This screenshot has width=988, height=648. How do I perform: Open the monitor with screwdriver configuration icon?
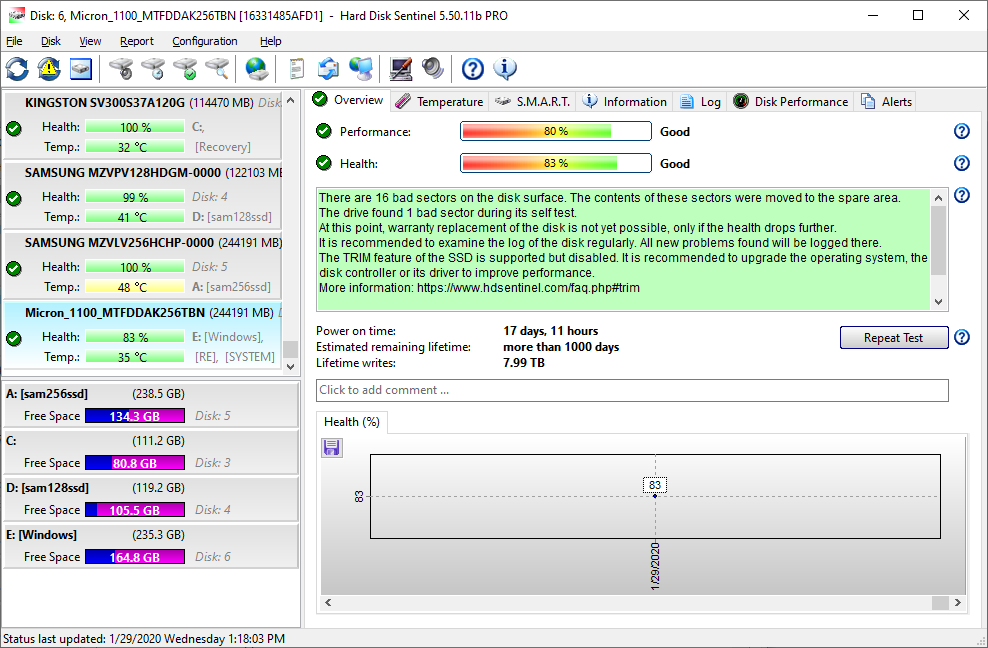pyautogui.click(x=400, y=69)
